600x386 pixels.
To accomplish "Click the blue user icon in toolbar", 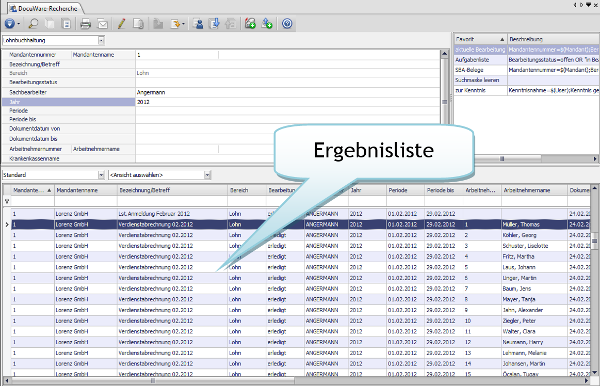I will tap(198, 24).
